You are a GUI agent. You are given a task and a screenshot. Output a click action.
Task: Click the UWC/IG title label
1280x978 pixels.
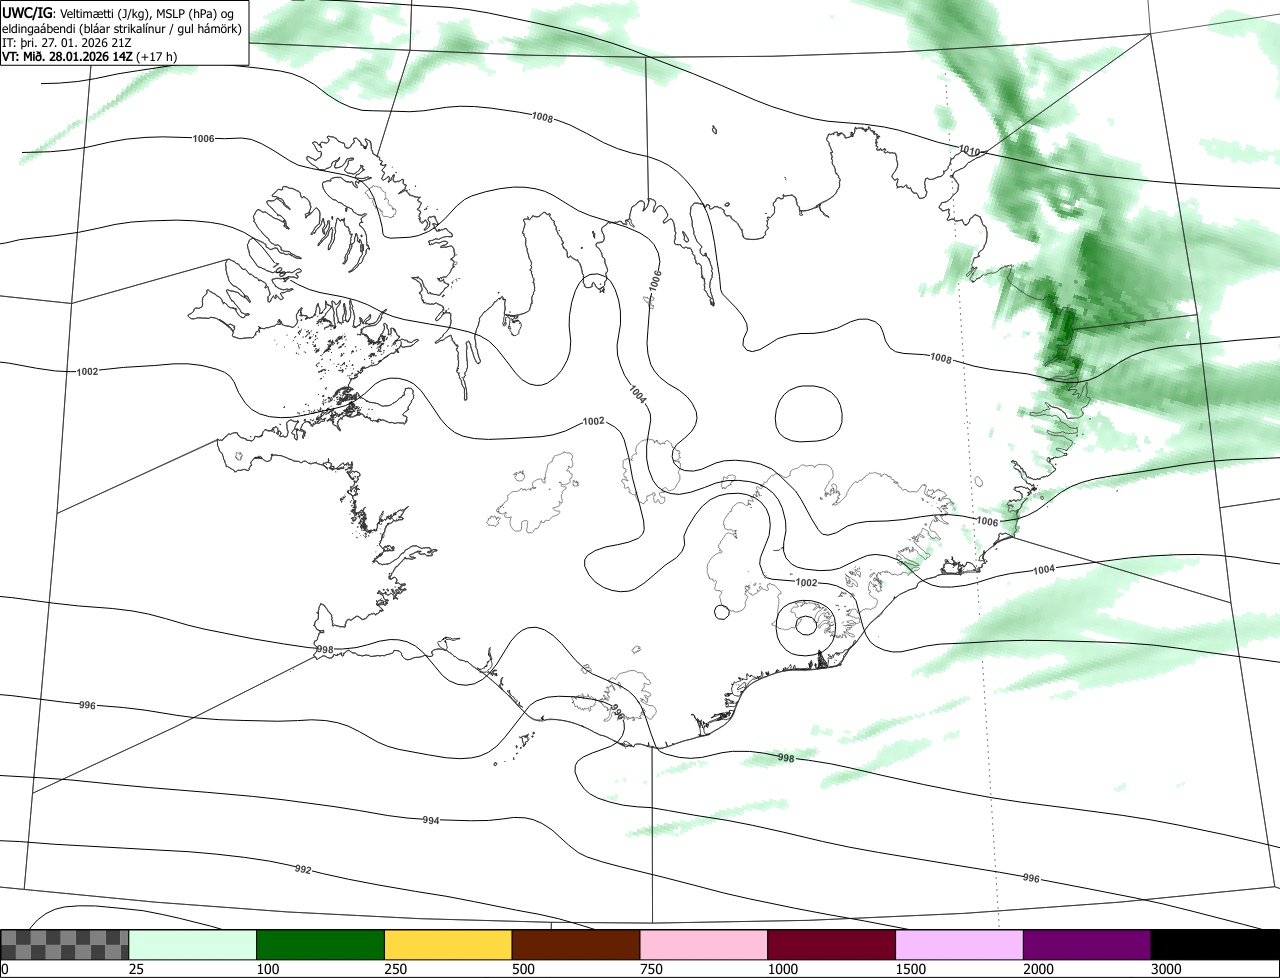tap(26, 12)
